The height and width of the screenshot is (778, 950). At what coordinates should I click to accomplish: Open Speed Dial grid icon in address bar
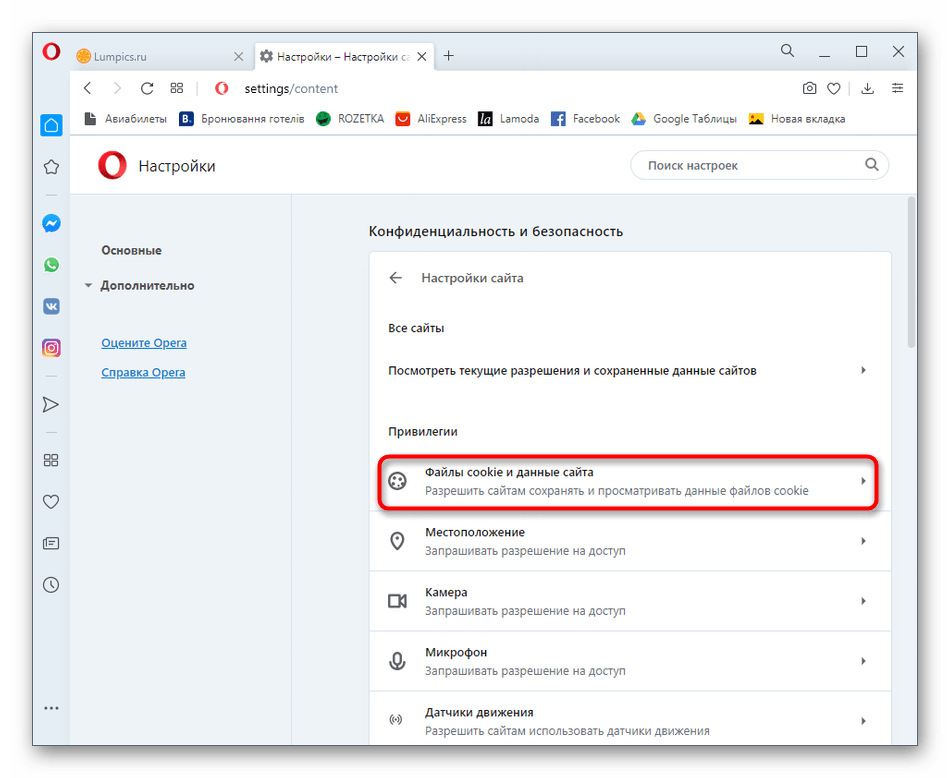[176, 88]
